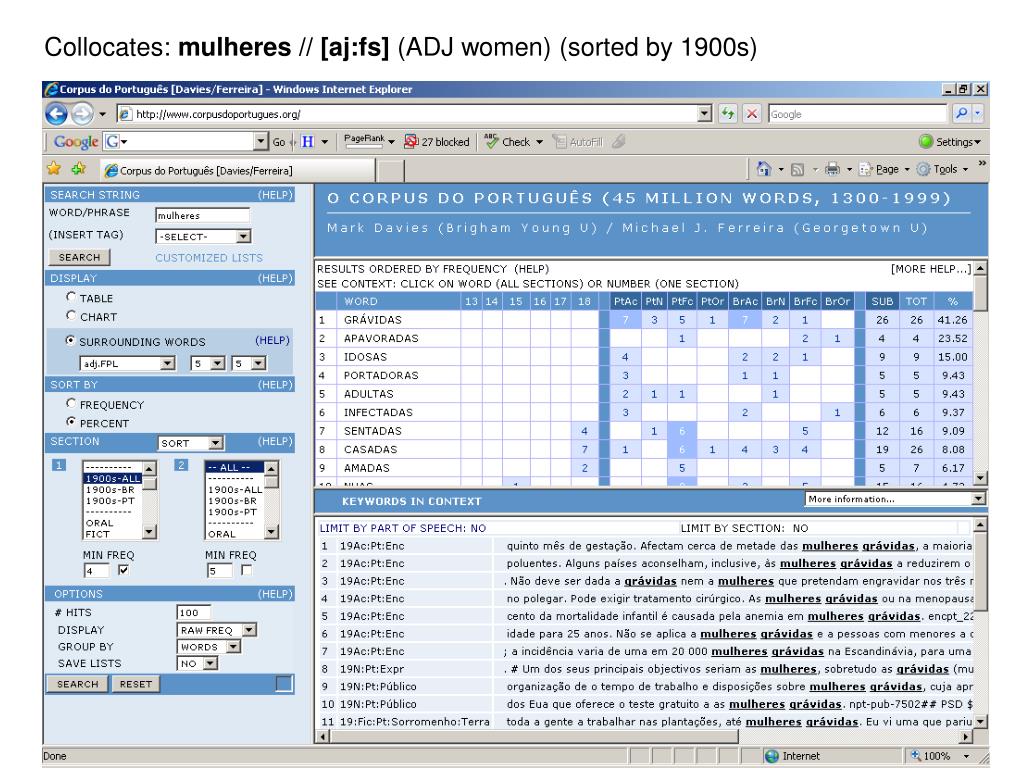Click the MORE HELP link
This screenshot has height=768, width=1024.
pos(931,269)
